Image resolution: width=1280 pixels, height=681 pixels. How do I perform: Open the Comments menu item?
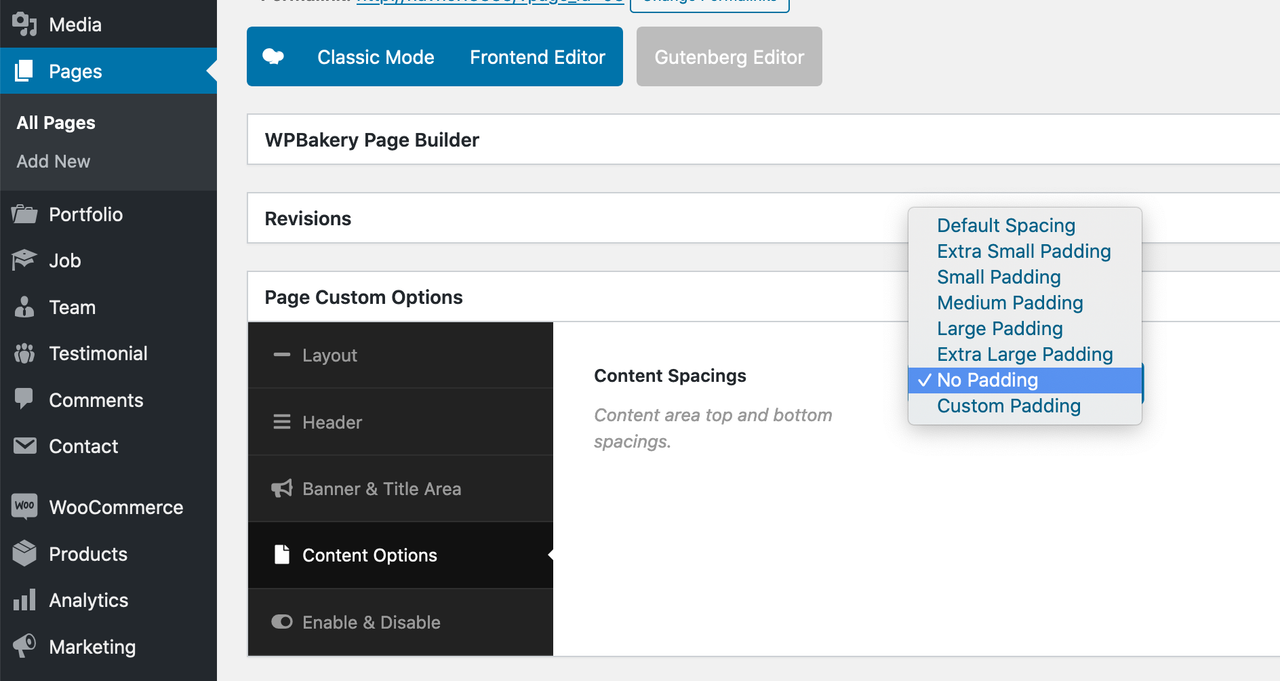coord(108,400)
